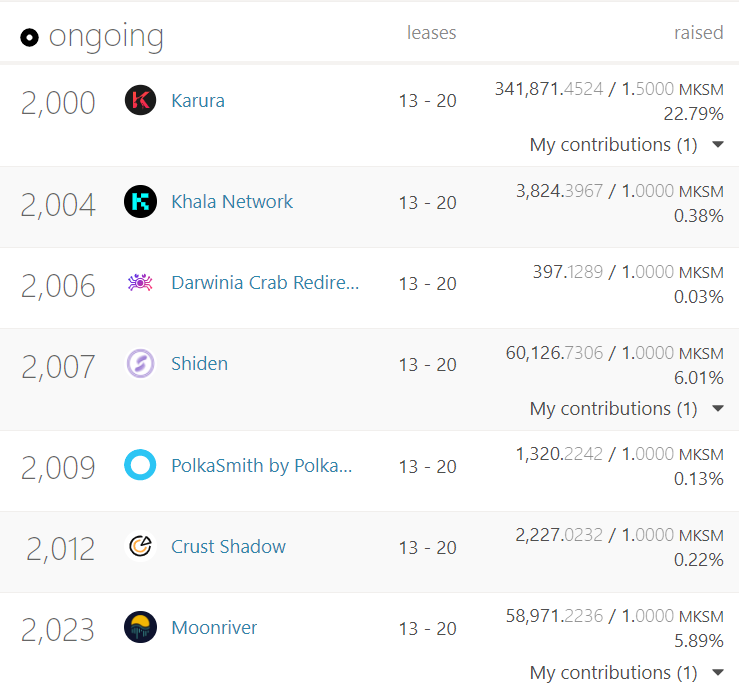Click the Crust Shadow logo icon
The height and width of the screenshot is (694, 739).
point(140,546)
